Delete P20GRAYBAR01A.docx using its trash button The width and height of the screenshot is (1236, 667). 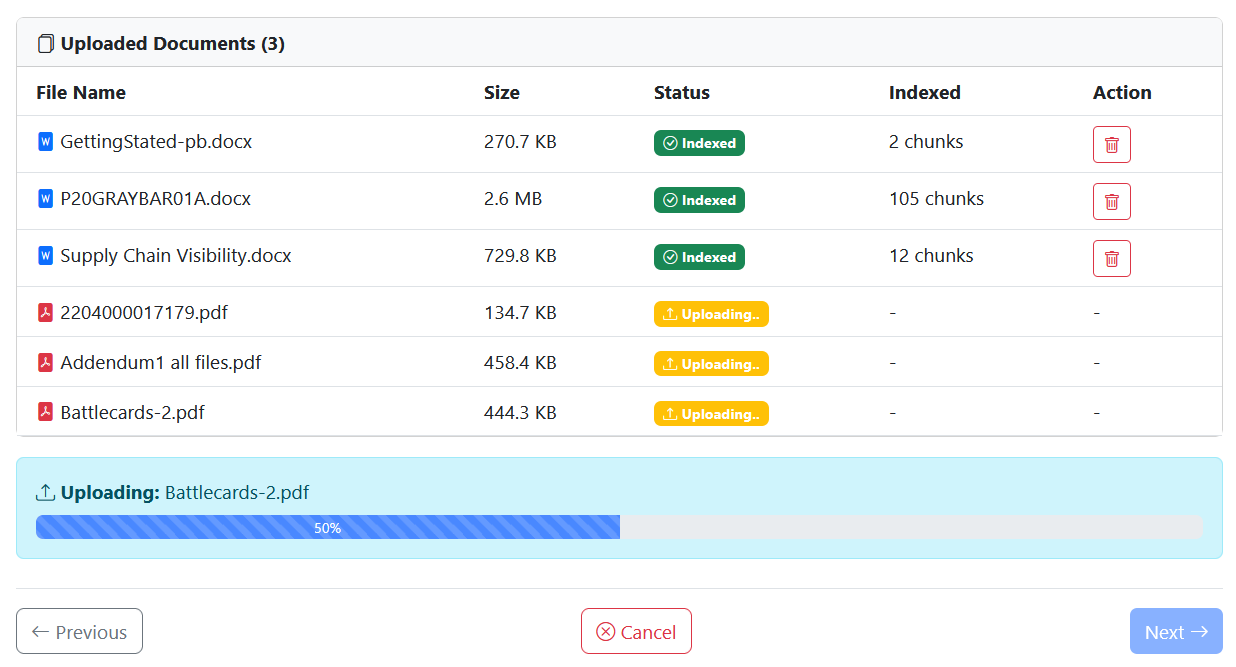1111,201
